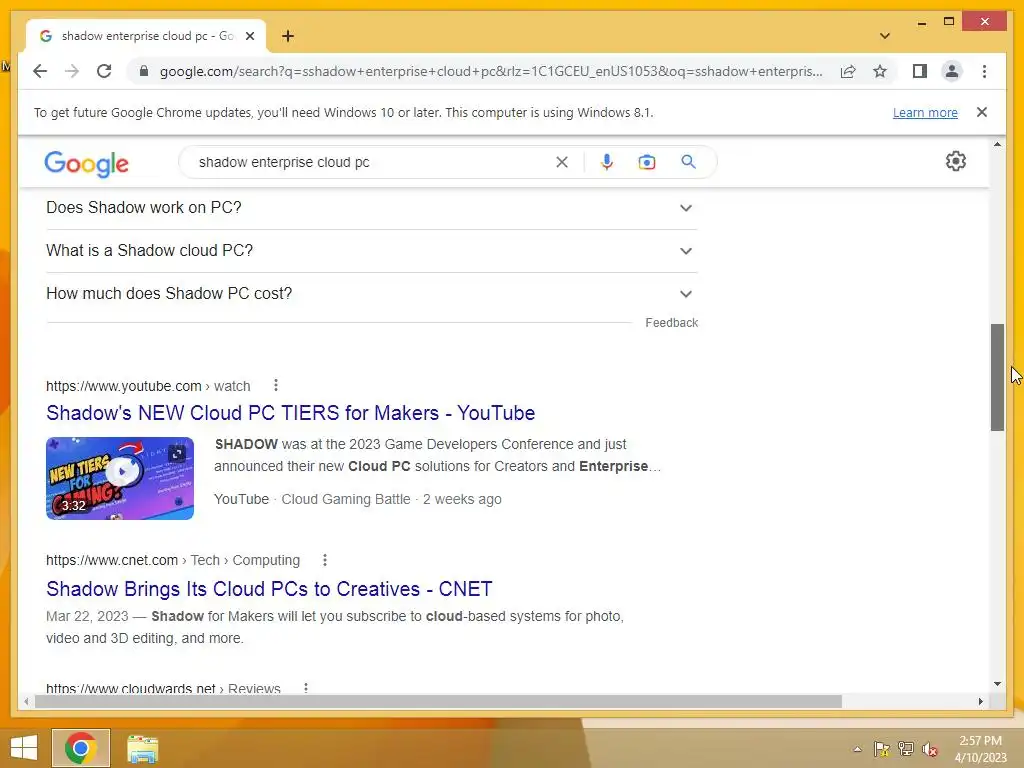Click scroll up arrow of page
The width and height of the screenshot is (1024, 768).
click(x=997, y=144)
